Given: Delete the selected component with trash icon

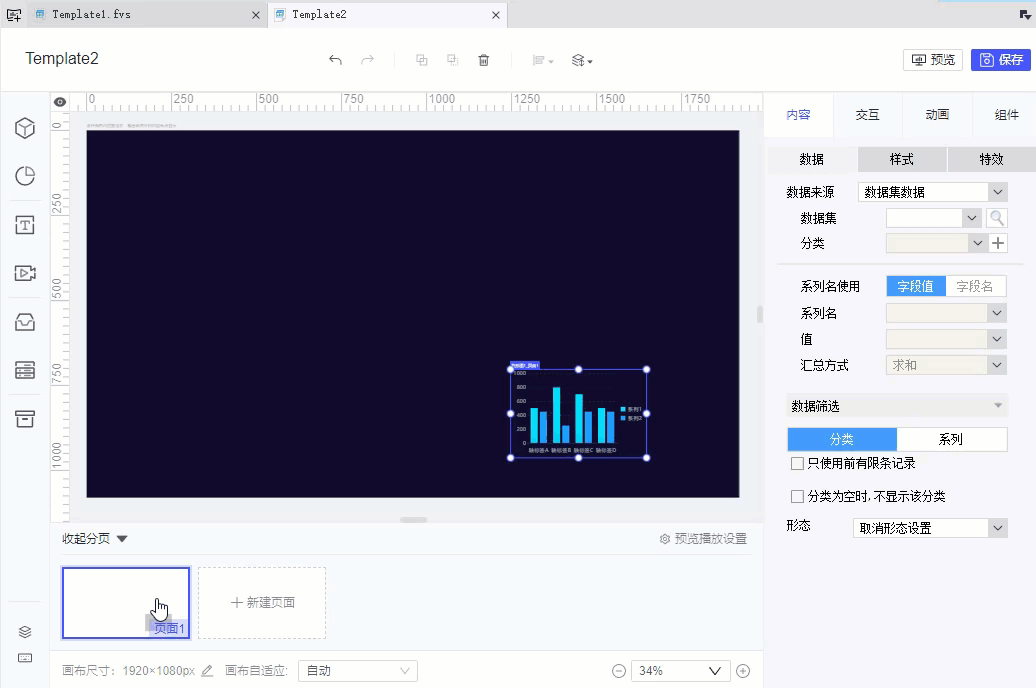Looking at the screenshot, I should pos(484,60).
